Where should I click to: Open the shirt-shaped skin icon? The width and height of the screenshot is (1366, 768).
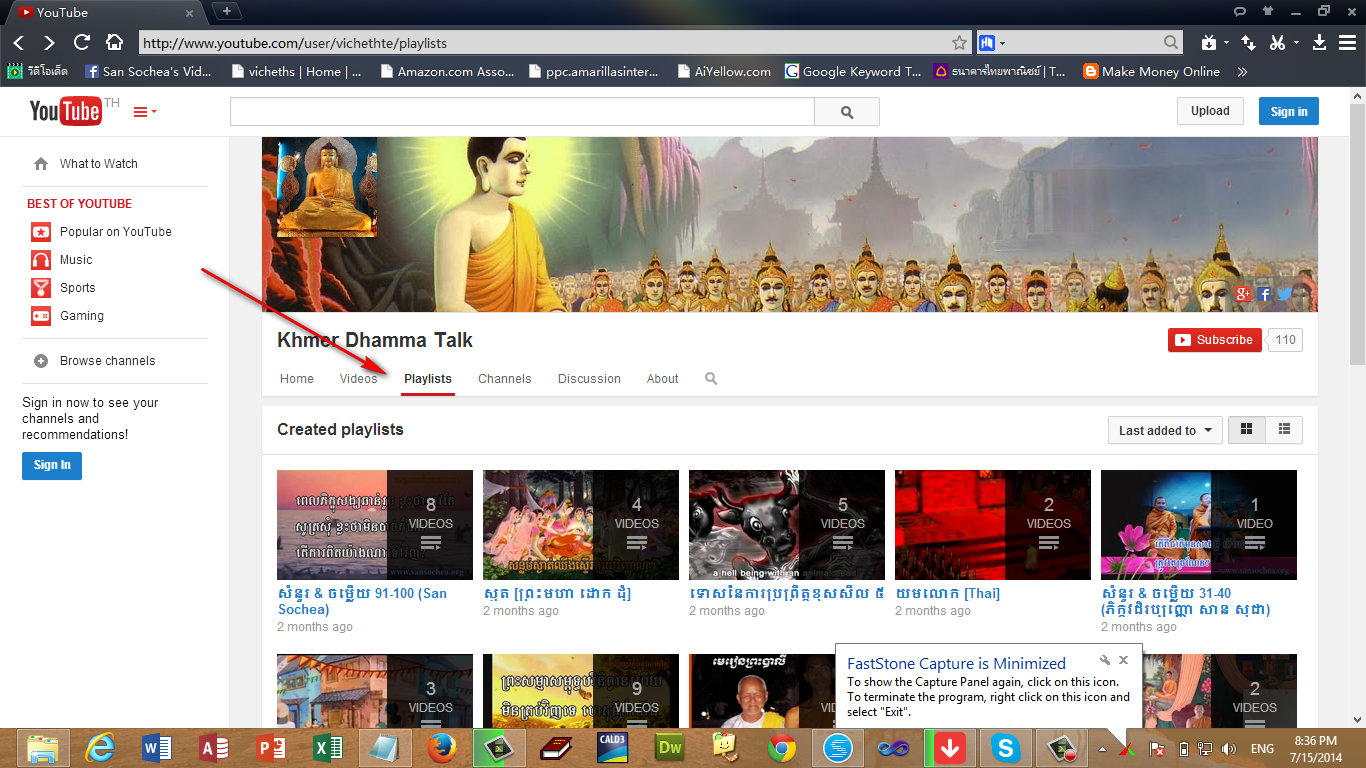click(x=1268, y=11)
